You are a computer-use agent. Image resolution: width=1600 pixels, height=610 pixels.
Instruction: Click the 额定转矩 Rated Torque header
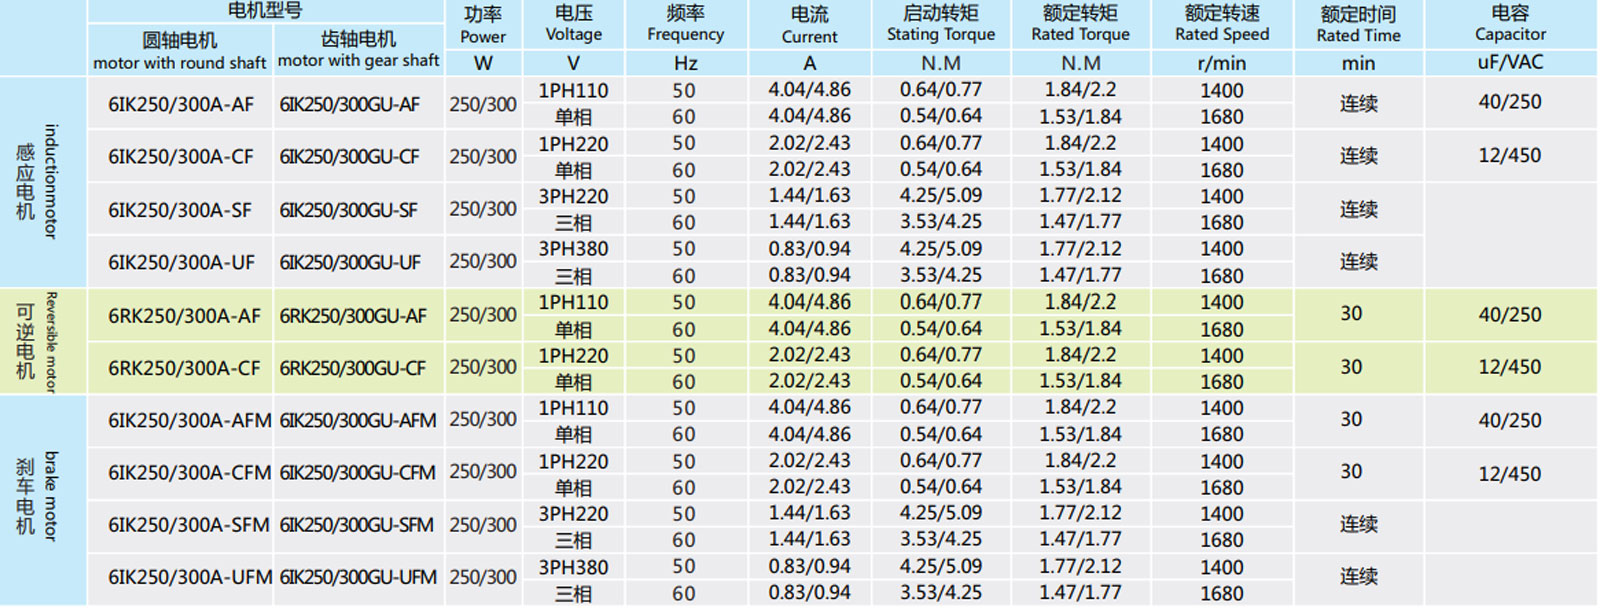pyautogui.click(x=1080, y=24)
